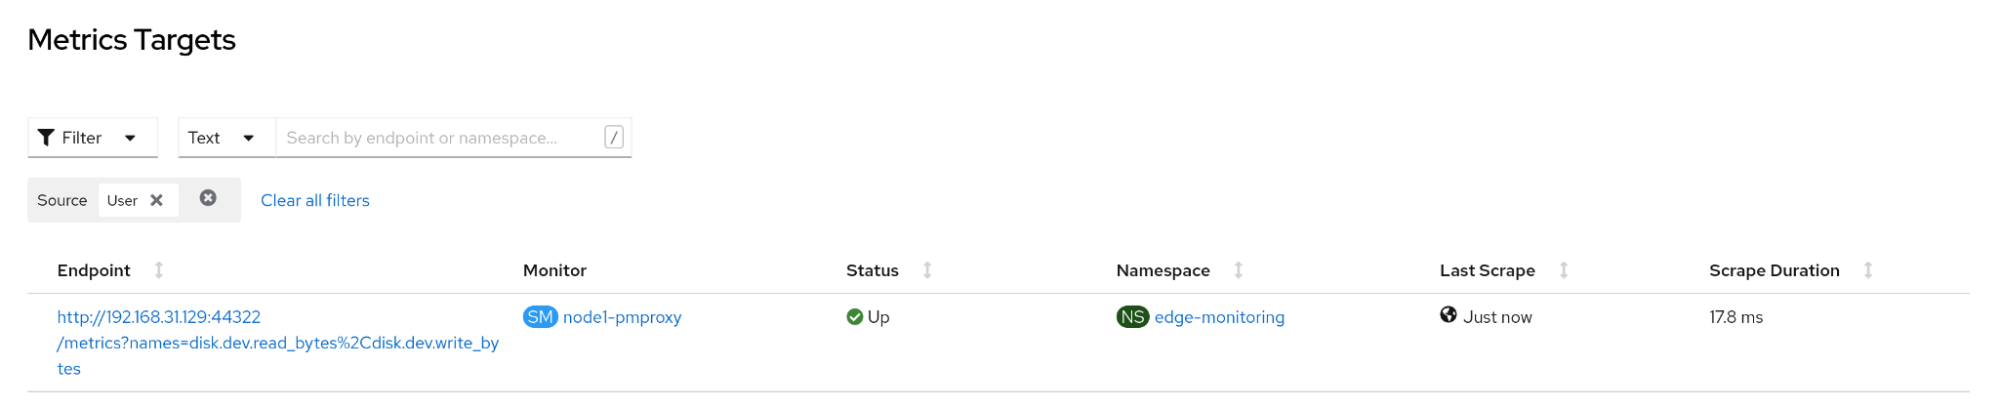Sort by Last Scrape column arrows

point(1564,270)
